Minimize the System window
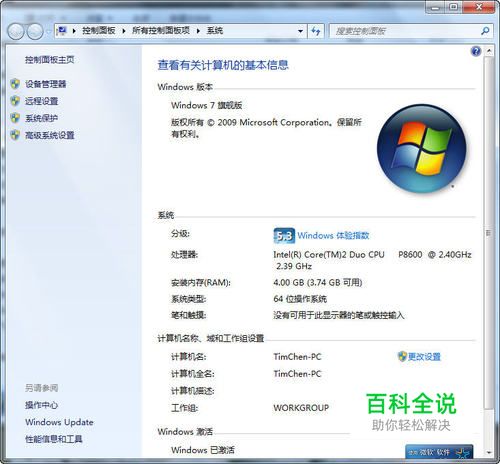Screen dimensions: 500x464 click(x=435, y=7)
